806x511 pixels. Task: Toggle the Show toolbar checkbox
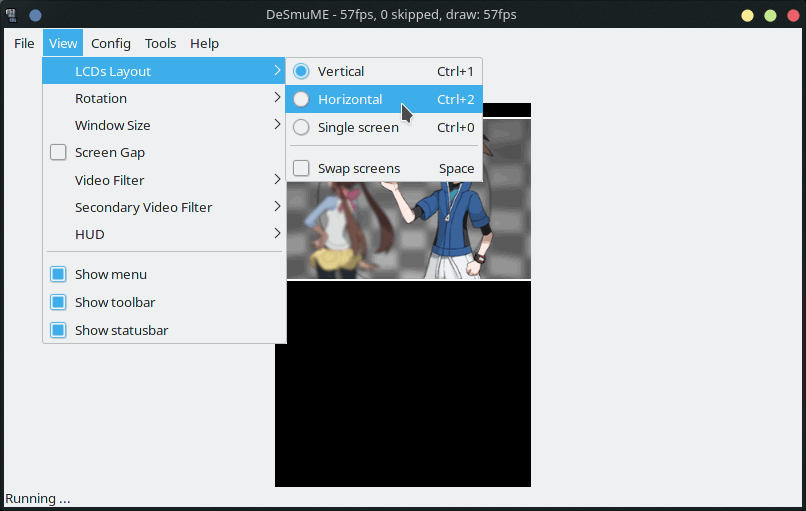58,302
